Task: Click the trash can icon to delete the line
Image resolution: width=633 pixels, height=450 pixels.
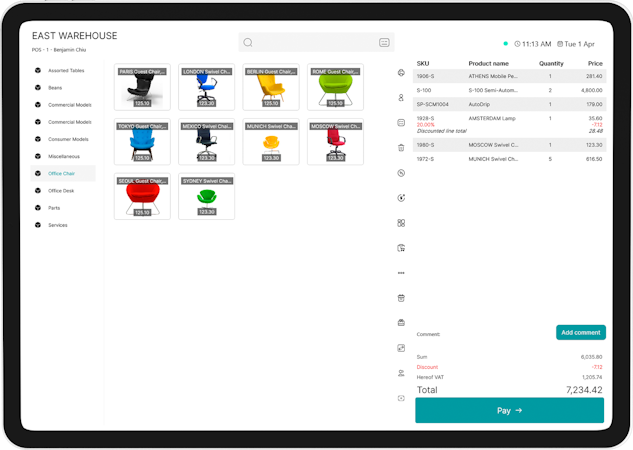Action: pos(401,148)
